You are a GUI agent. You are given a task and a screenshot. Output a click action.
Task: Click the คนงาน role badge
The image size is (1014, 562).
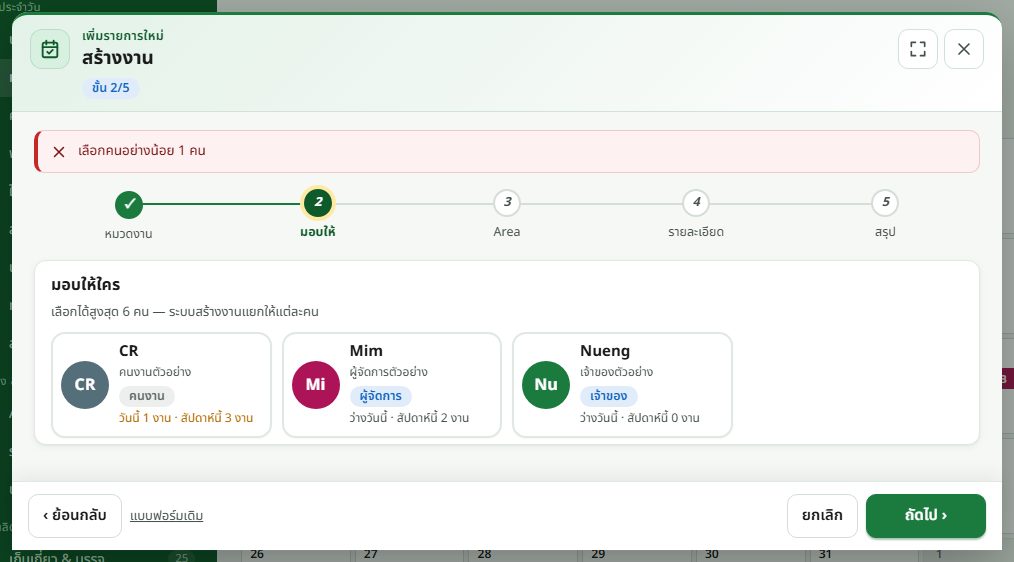tap(147, 396)
